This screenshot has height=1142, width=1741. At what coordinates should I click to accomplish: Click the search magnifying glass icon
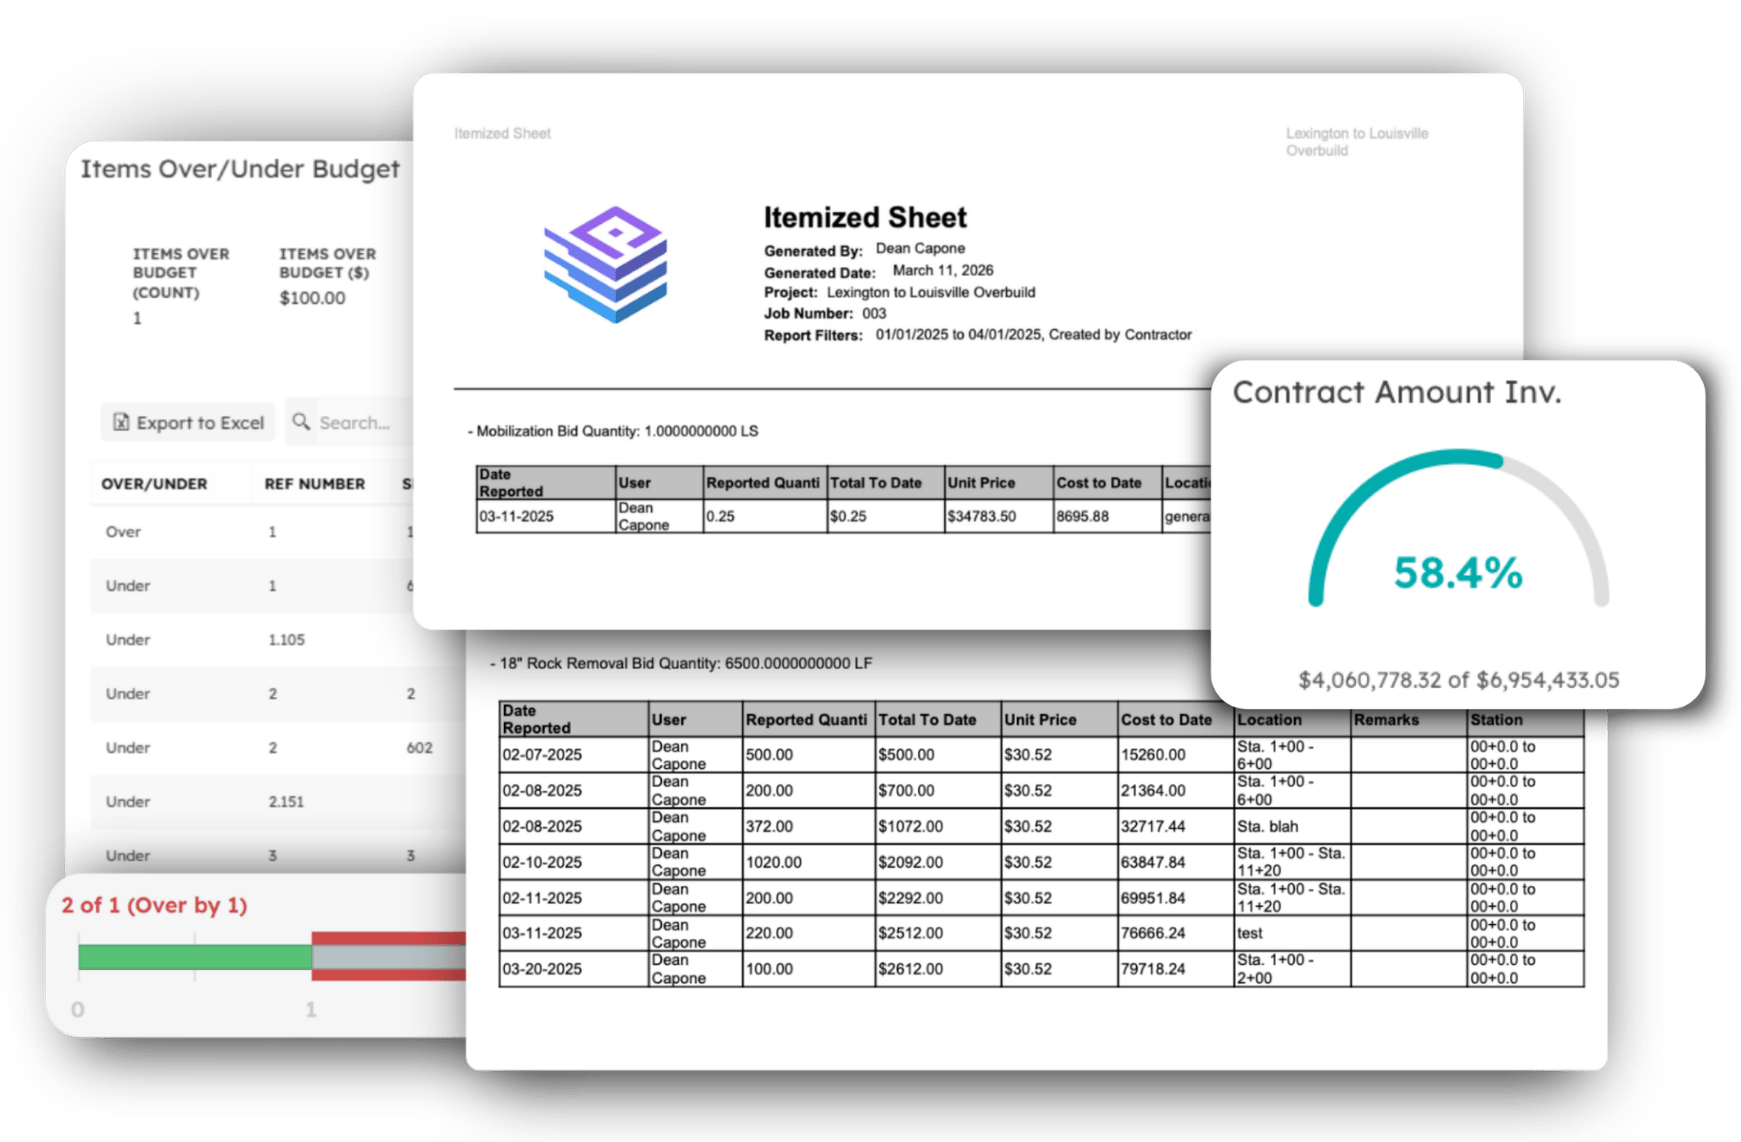point(299,422)
